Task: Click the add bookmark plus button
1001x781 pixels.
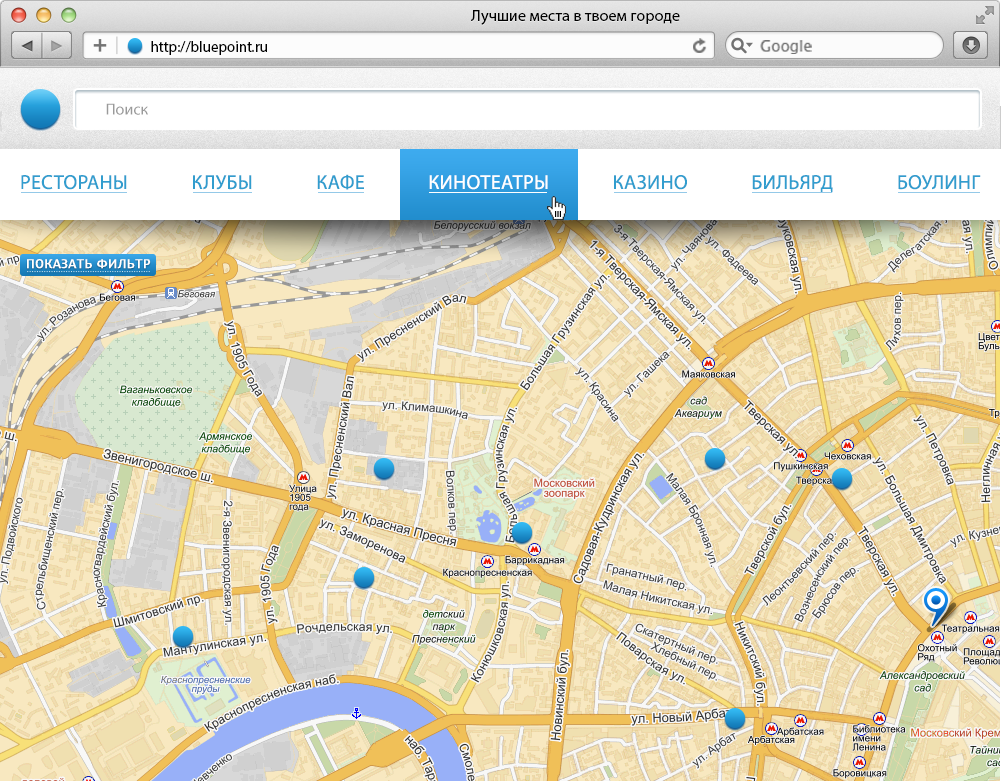Action: [100, 46]
